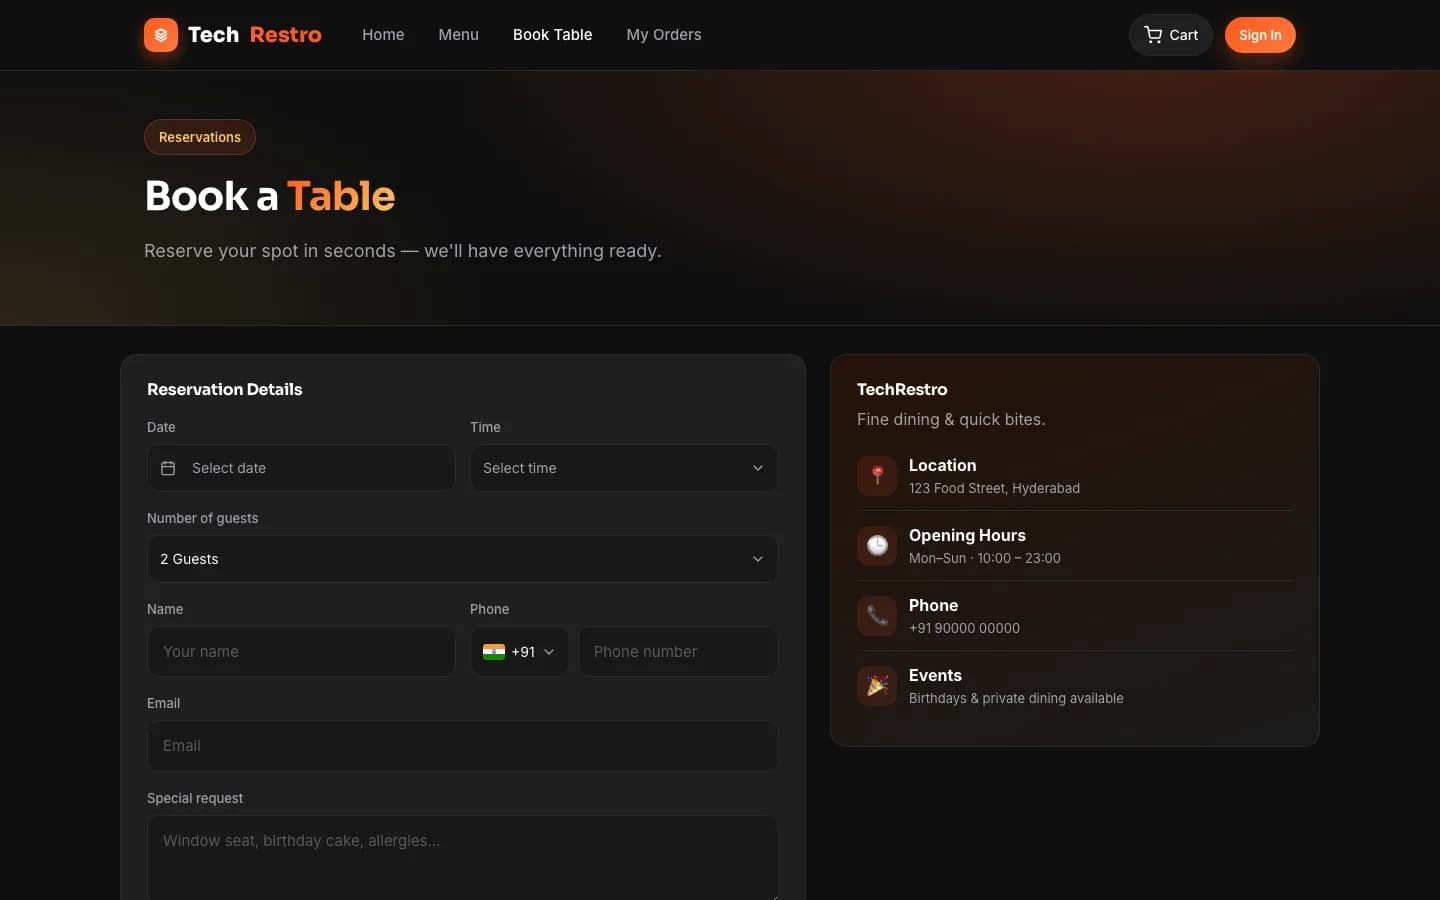The height and width of the screenshot is (900, 1440).
Task: Go to Home in navigation
Action: coord(383,35)
